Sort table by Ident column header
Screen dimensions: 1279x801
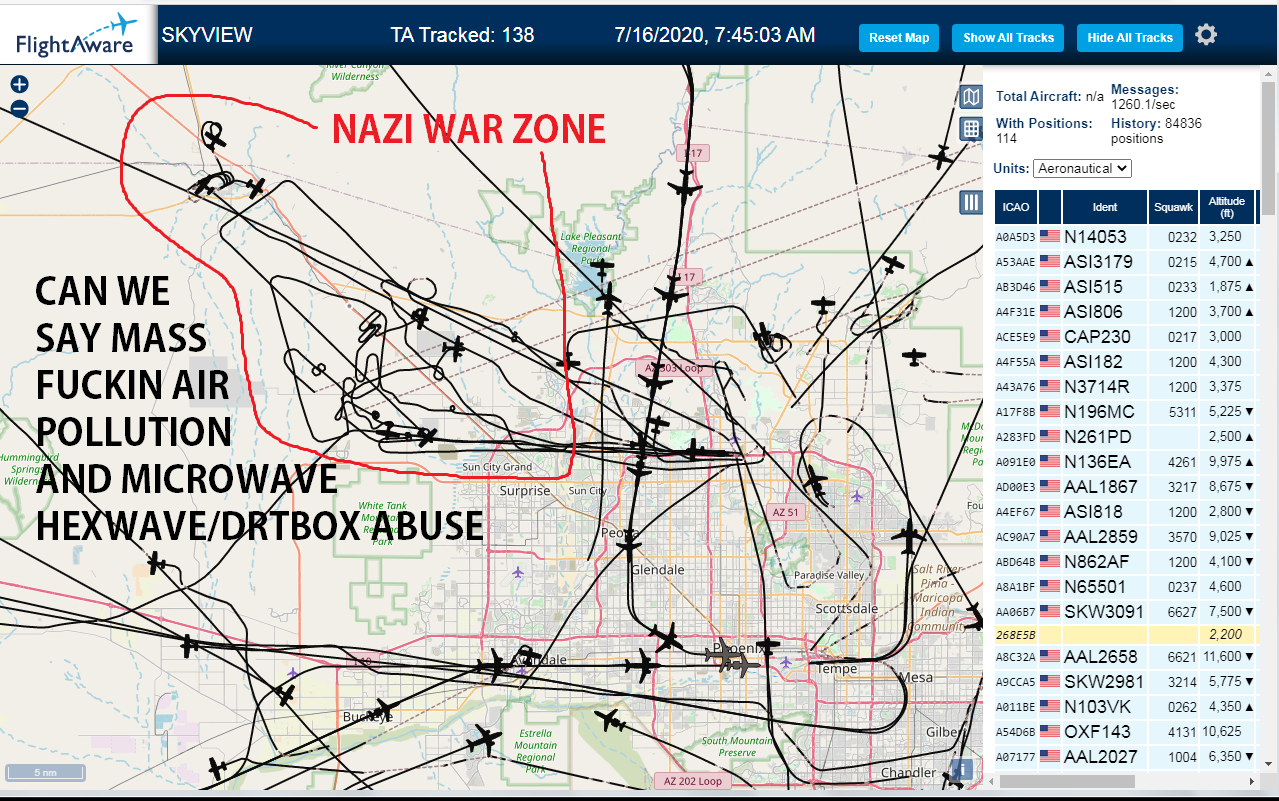(x=1104, y=207)
